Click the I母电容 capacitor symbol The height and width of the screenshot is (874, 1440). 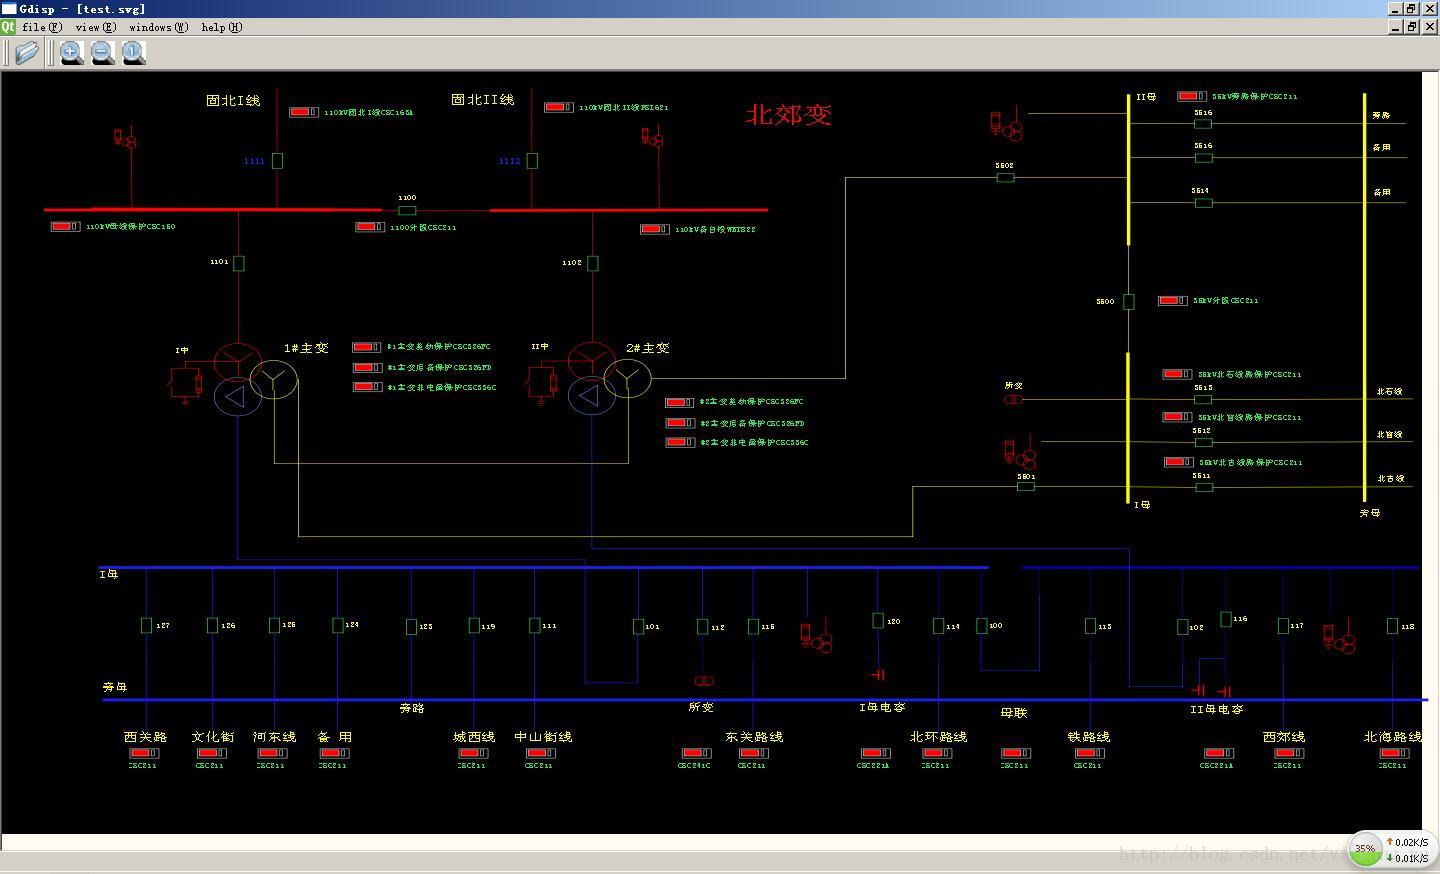[878, 675]
